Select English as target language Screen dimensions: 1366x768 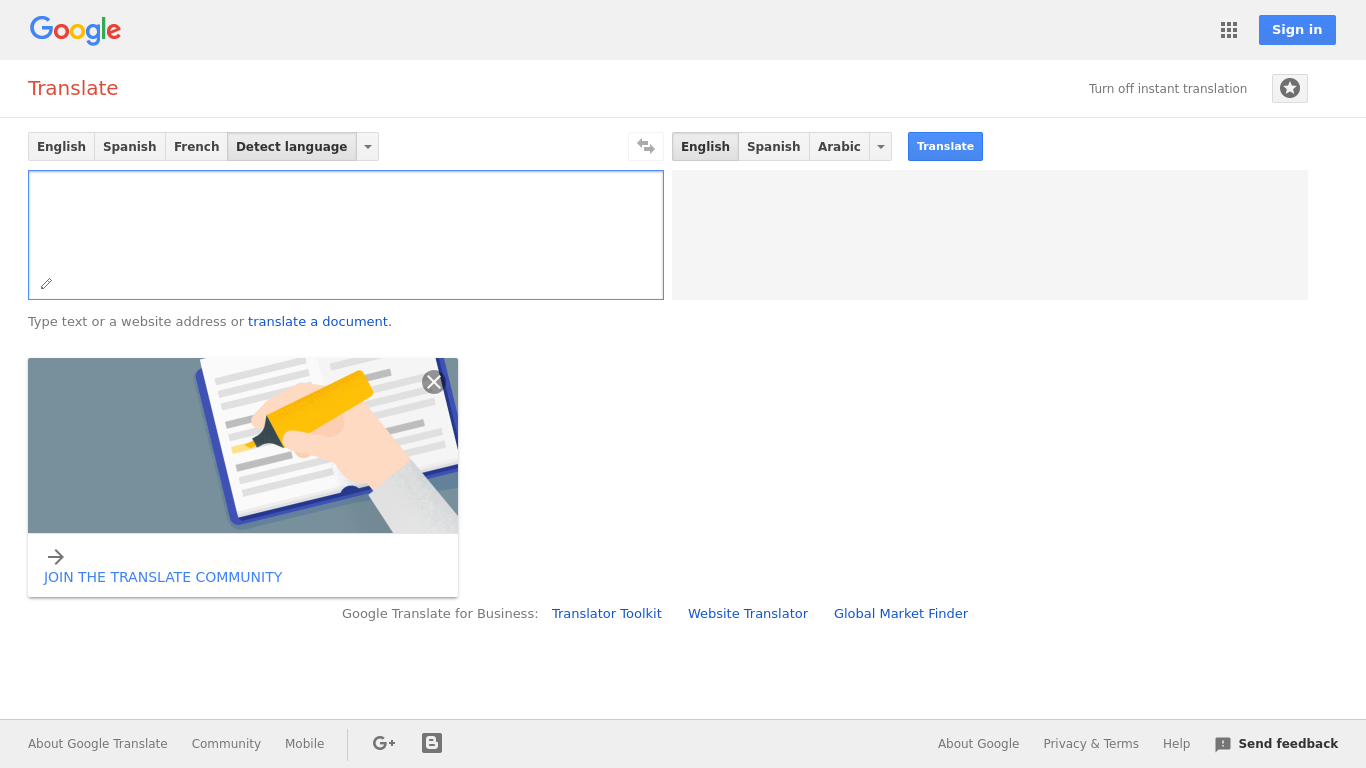pos(705,147)
